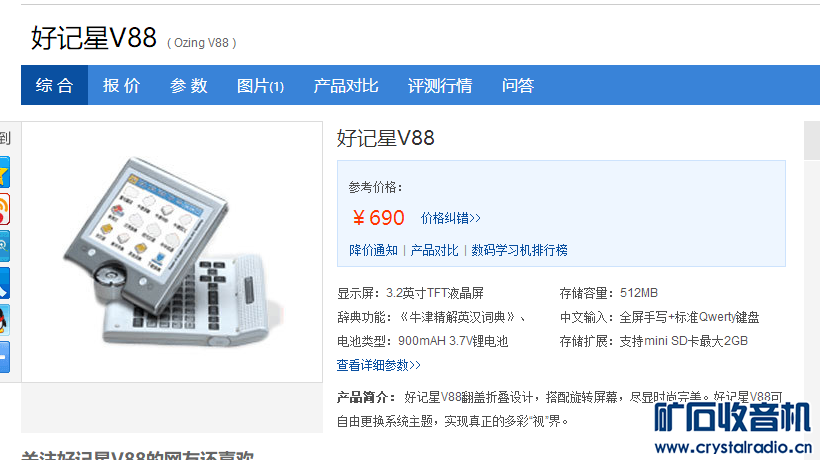Open the 综合 tab
820x460 pixels.
pos(54,85)
